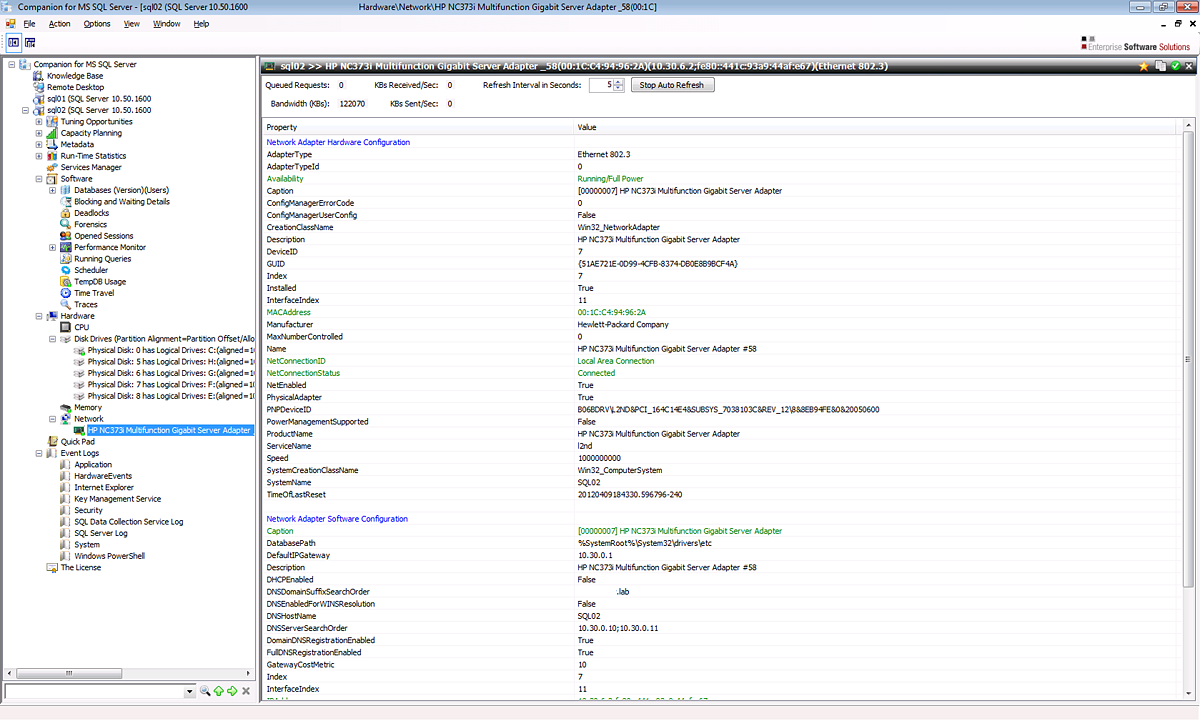The height and width of the screenshot is (721, 1200).
Task: Click the Property column header
Action: 418,127
